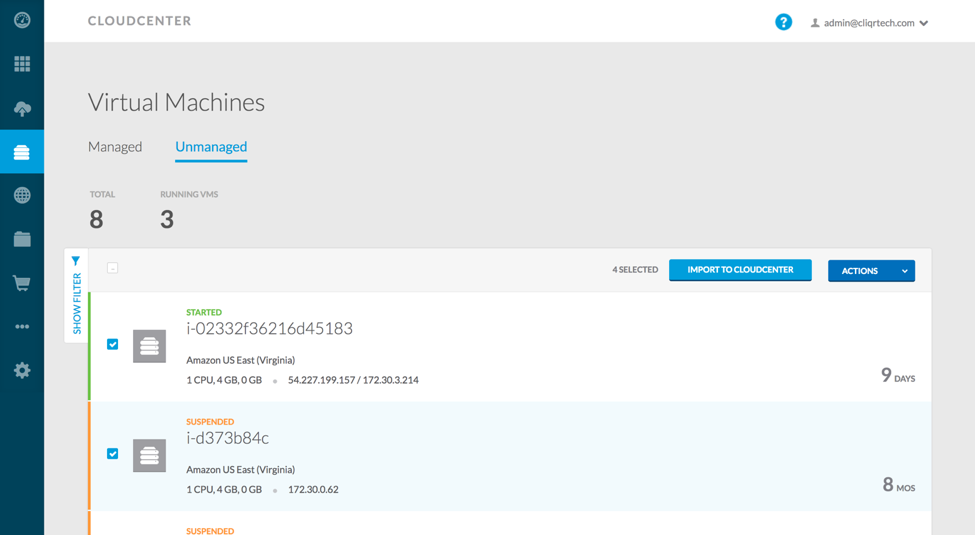Open the shopping cart marketplace icon
Image resolution: width=975 pixels, height=535 pixels.
click(x=22, y=283)
